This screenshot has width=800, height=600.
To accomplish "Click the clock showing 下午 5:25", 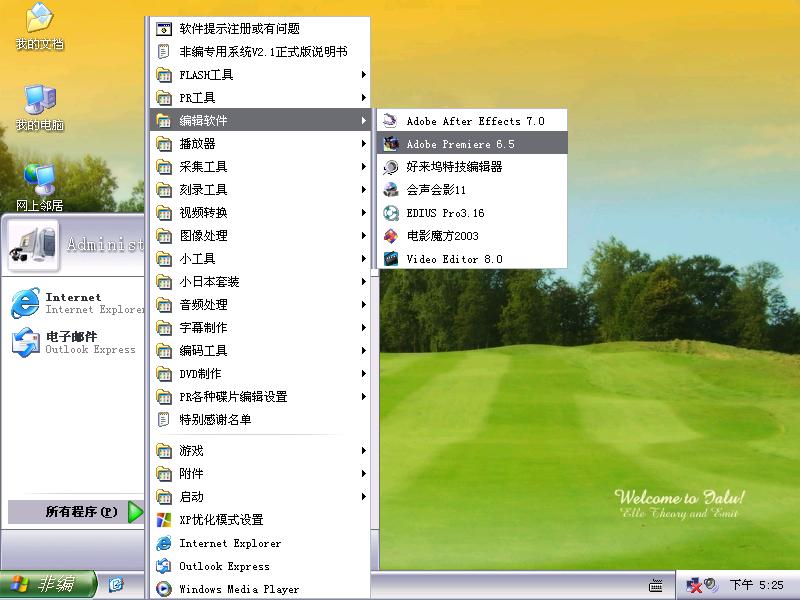I will point(756,585).
